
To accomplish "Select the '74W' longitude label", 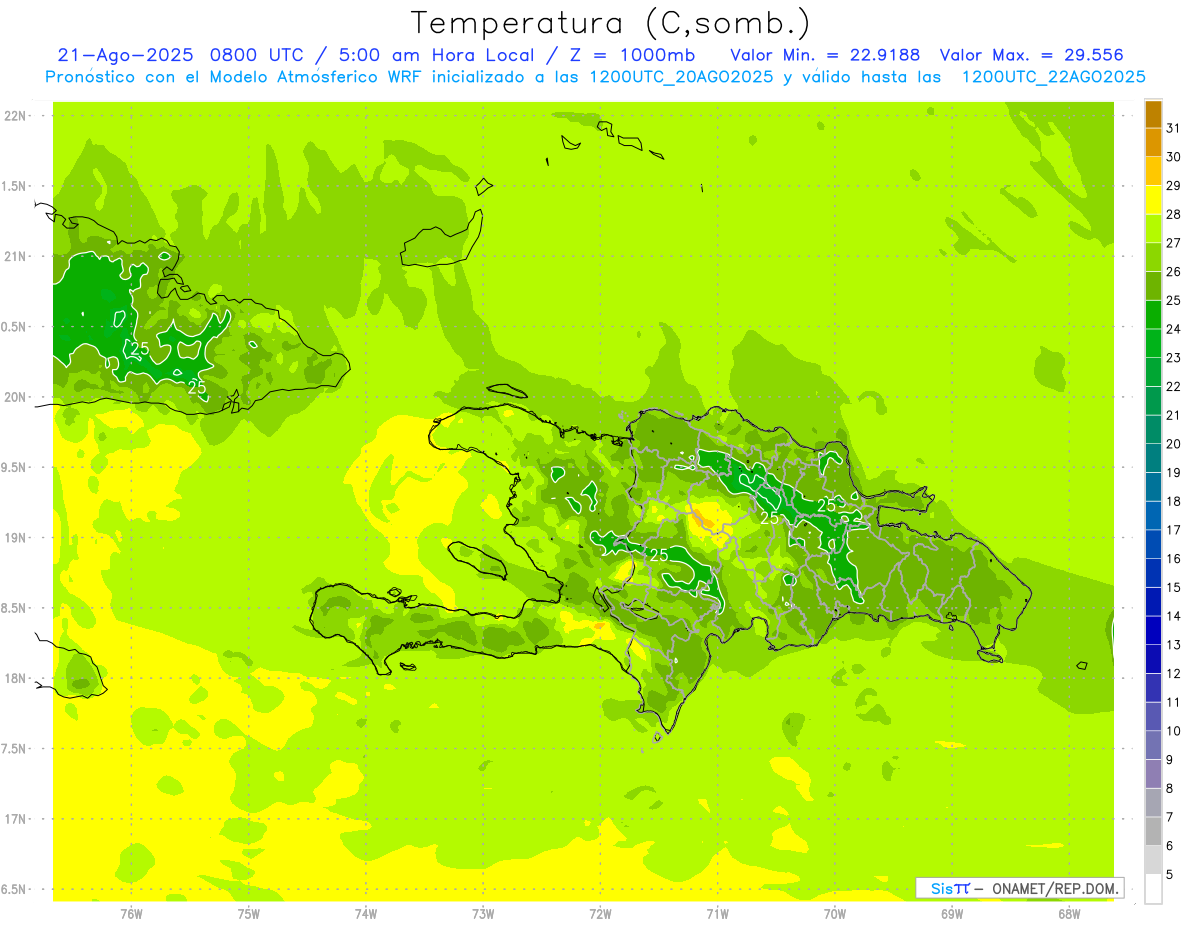I will (365, 914).
